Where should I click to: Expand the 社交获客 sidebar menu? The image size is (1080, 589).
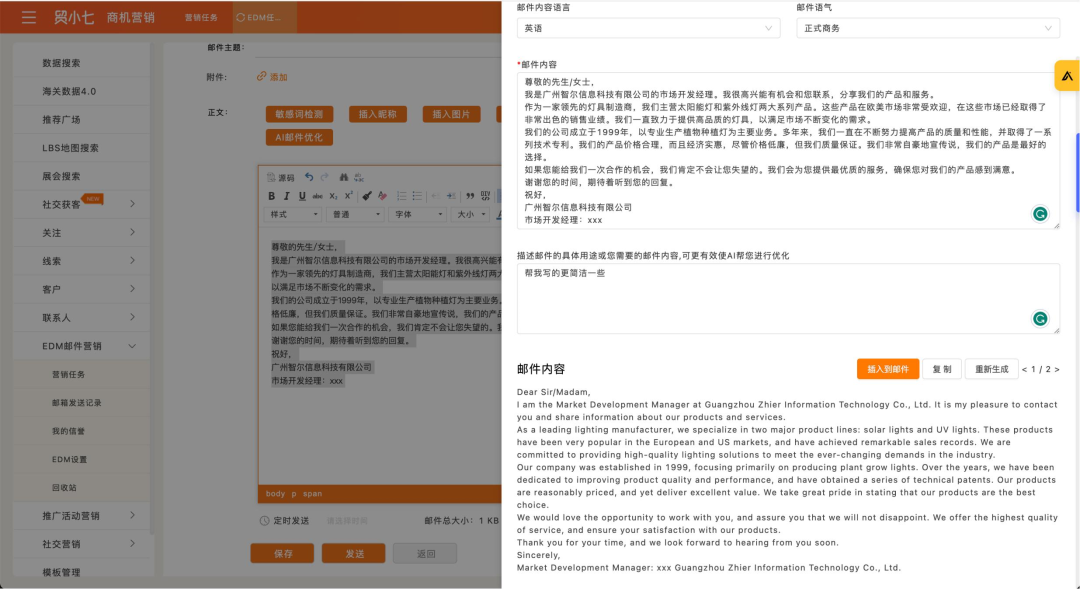click(x=81, y=204)
